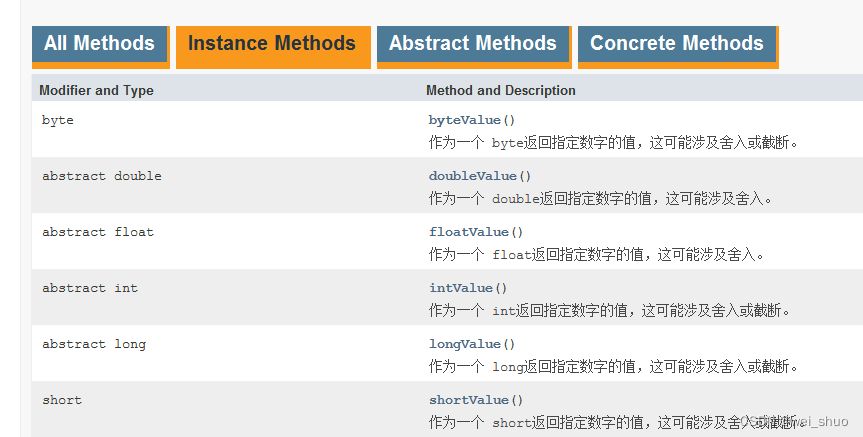Click the Method and Description column header

[x=501, y=90]
